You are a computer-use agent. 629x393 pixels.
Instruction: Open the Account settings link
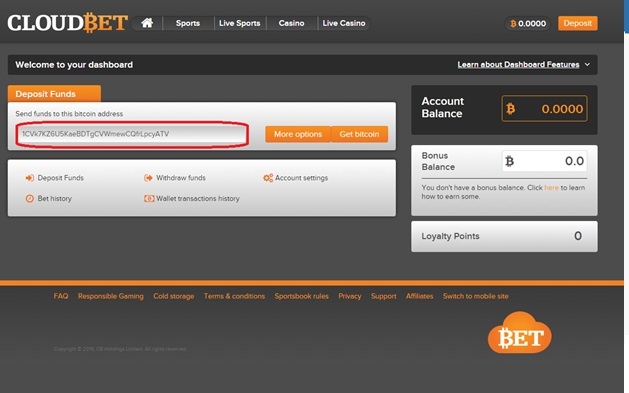(x=301, y=178)
